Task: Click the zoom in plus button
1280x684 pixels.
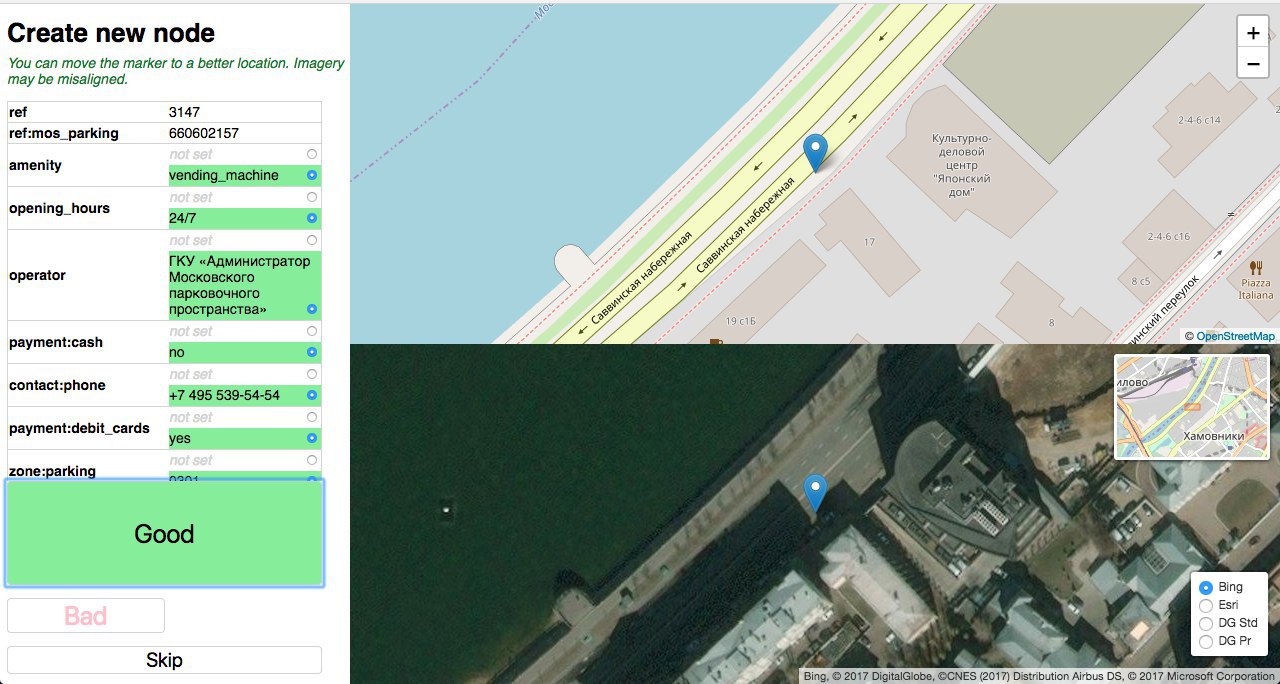Action: (1253, 32)
